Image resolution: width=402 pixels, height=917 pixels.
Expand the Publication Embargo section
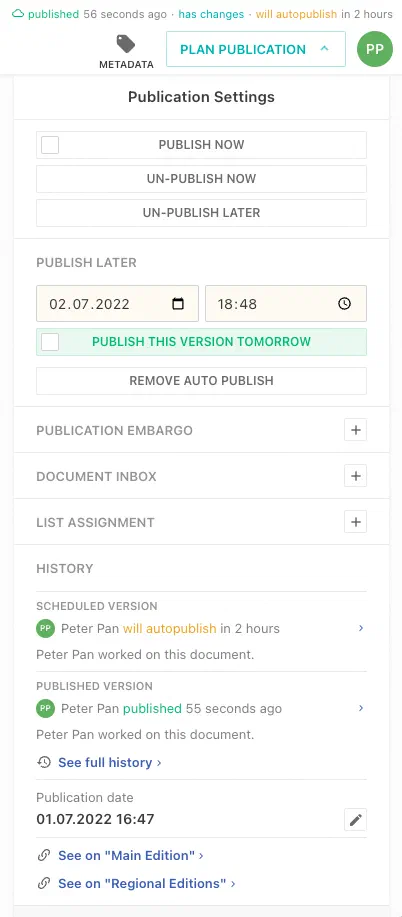coord(355,430)
